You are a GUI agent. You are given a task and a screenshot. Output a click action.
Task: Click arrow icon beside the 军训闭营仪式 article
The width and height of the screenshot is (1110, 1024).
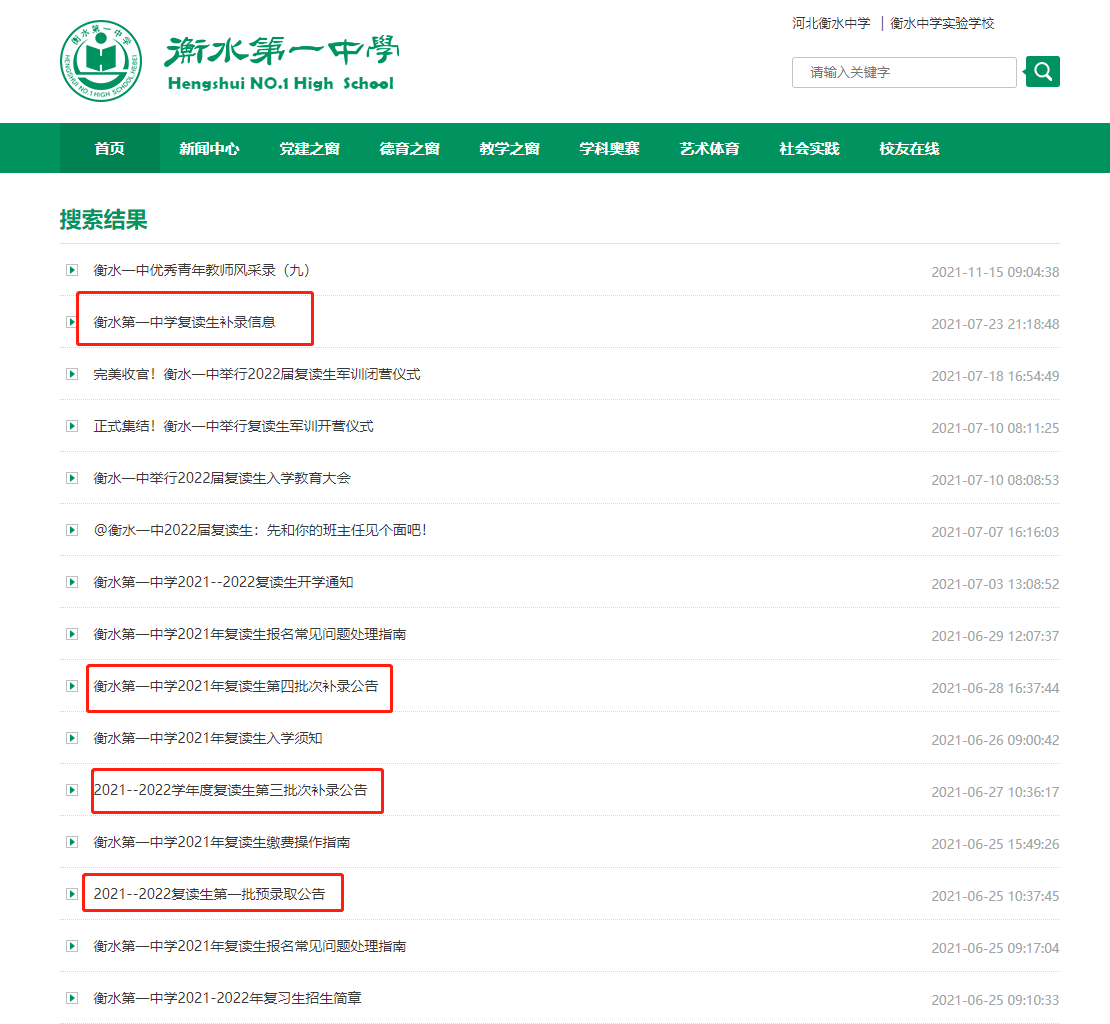tap(71, 374)
